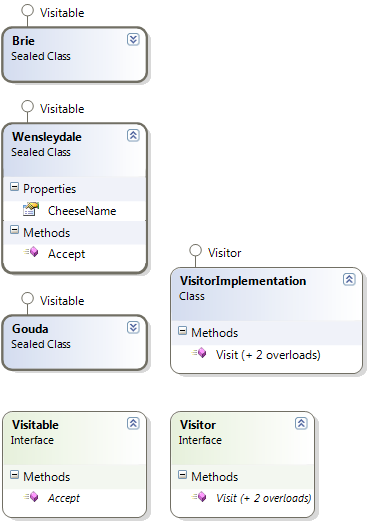The width and height of the screenshot is (373, 528).
Task: Collapse the Visitor interface box chevron
Action: (x=301, y=423)
